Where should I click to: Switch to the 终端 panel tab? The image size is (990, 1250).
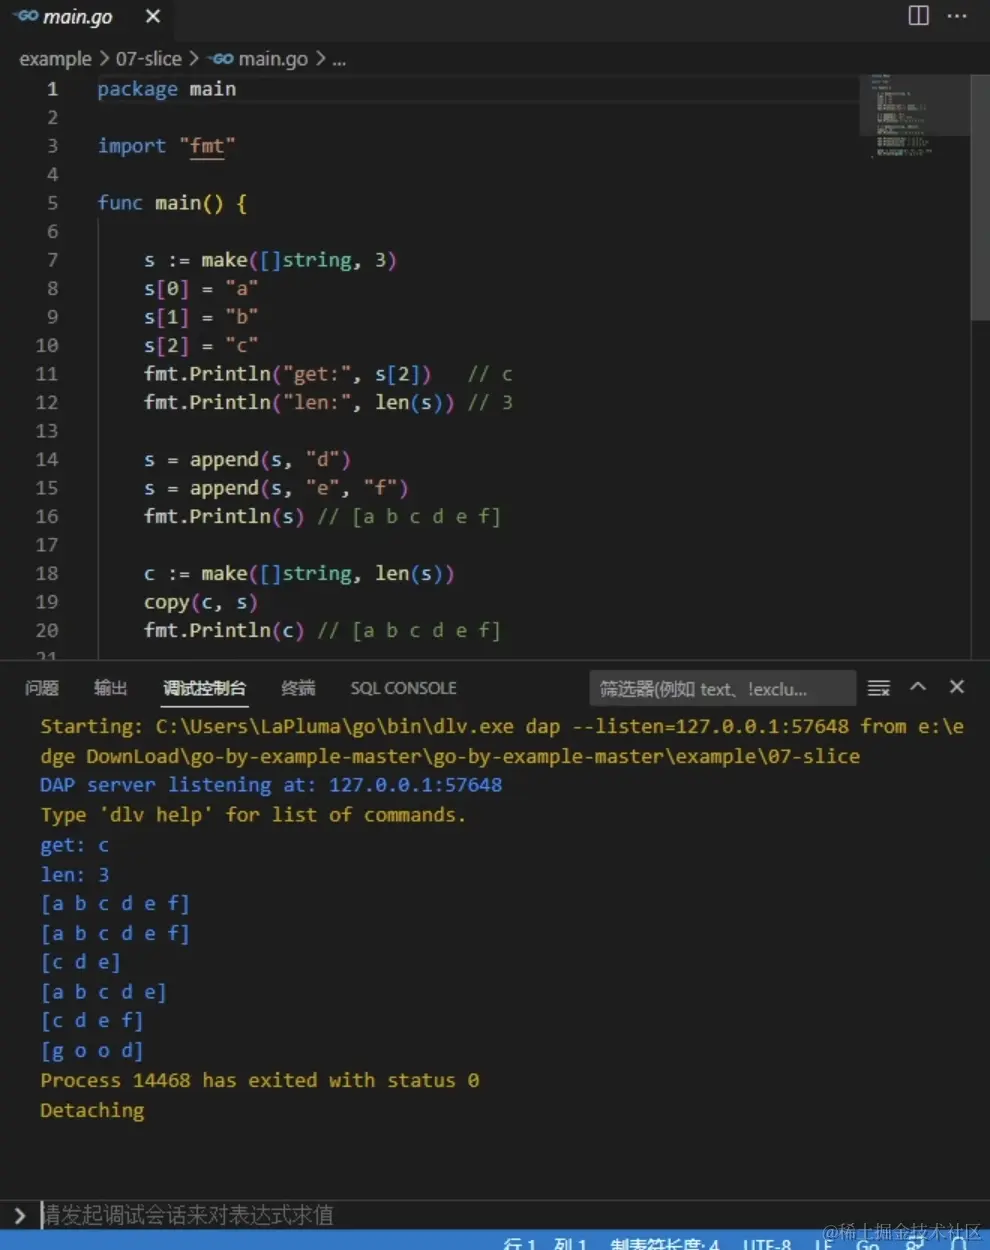(298, 688)
